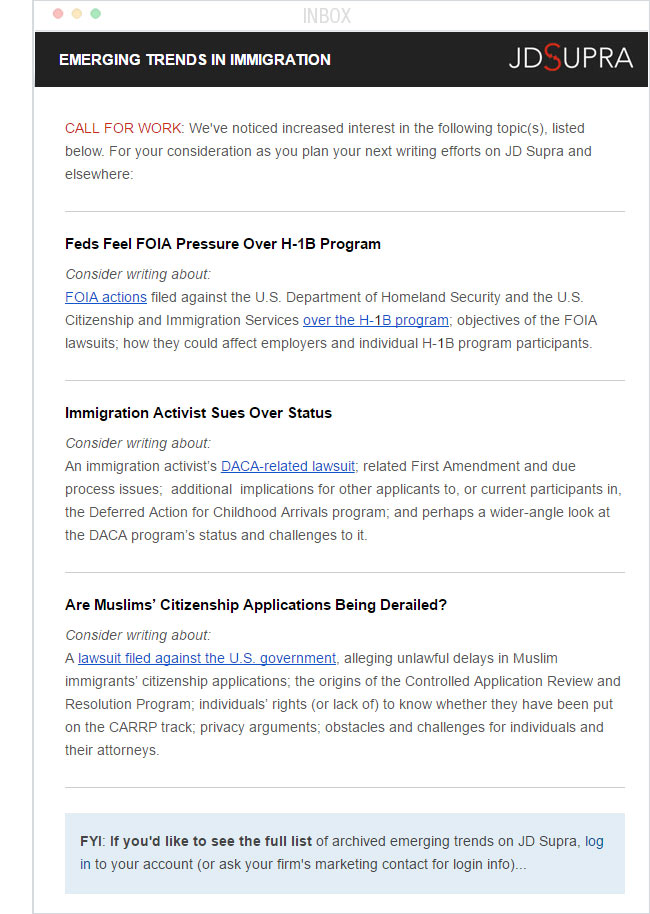Screen dimensions: 650x914
Task: Click the JD Supra logo
Action: click(x=570, y=58)
